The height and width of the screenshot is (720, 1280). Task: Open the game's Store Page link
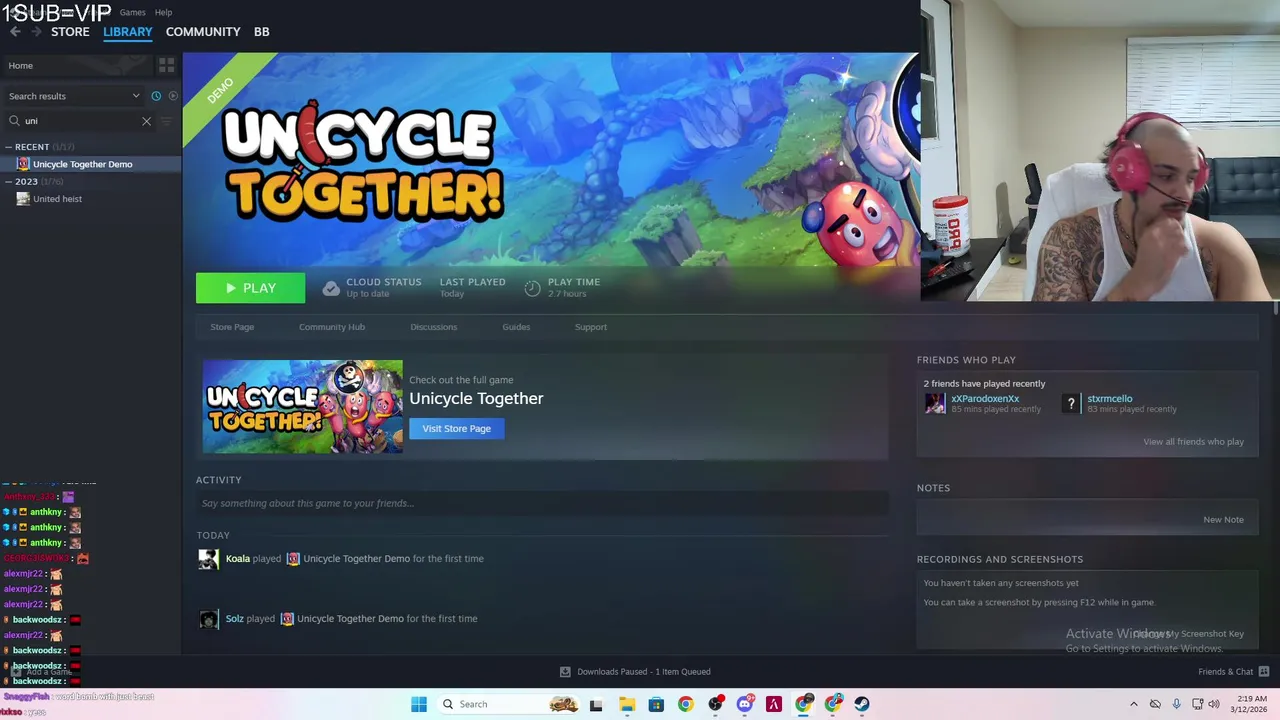click(x=232, y=327)
